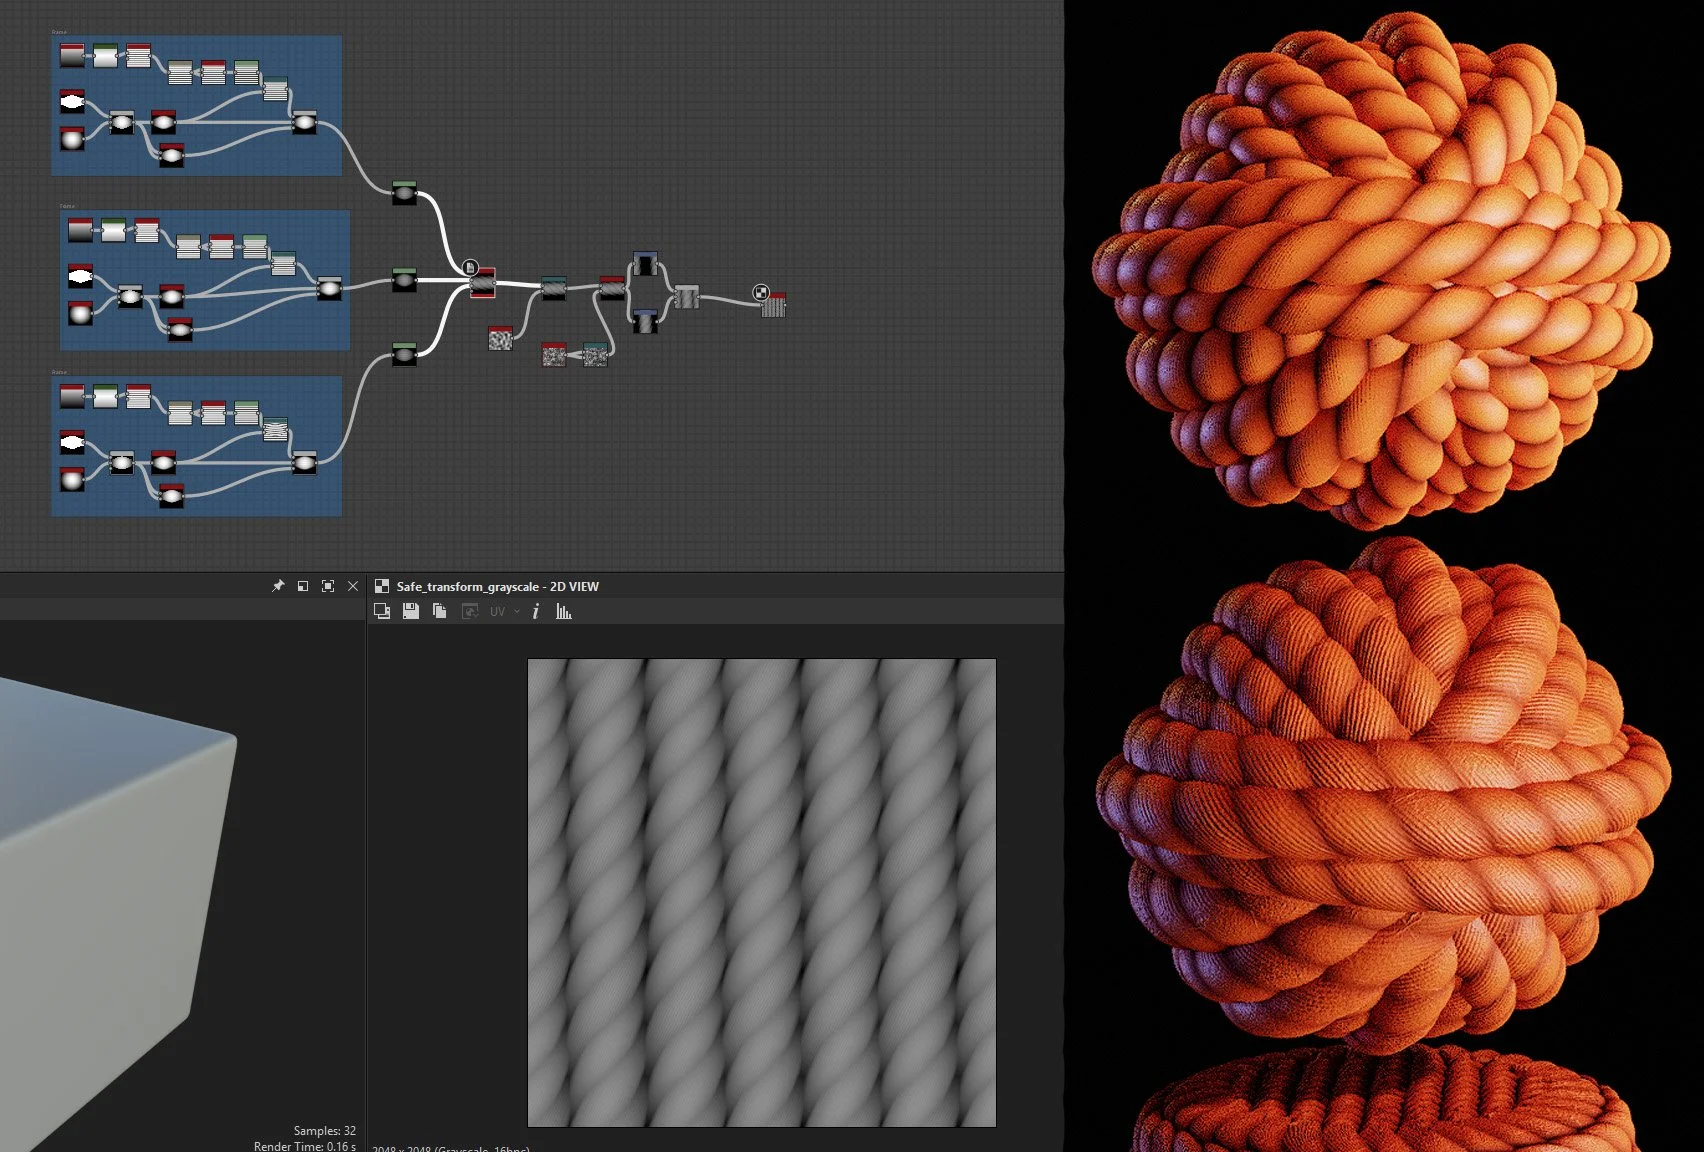This screenshot has width=1704, height=1152.
Task: Toggle the histogram in 2D view toolbar
Action: click(x=564, y=611)
